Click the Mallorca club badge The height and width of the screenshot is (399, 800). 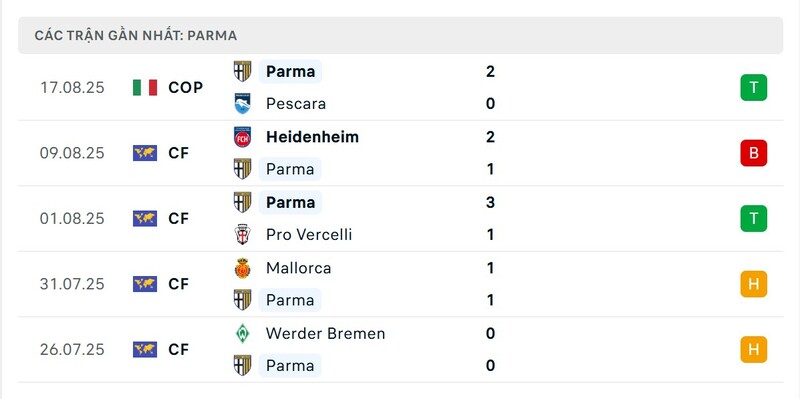[x=242, y=268]
